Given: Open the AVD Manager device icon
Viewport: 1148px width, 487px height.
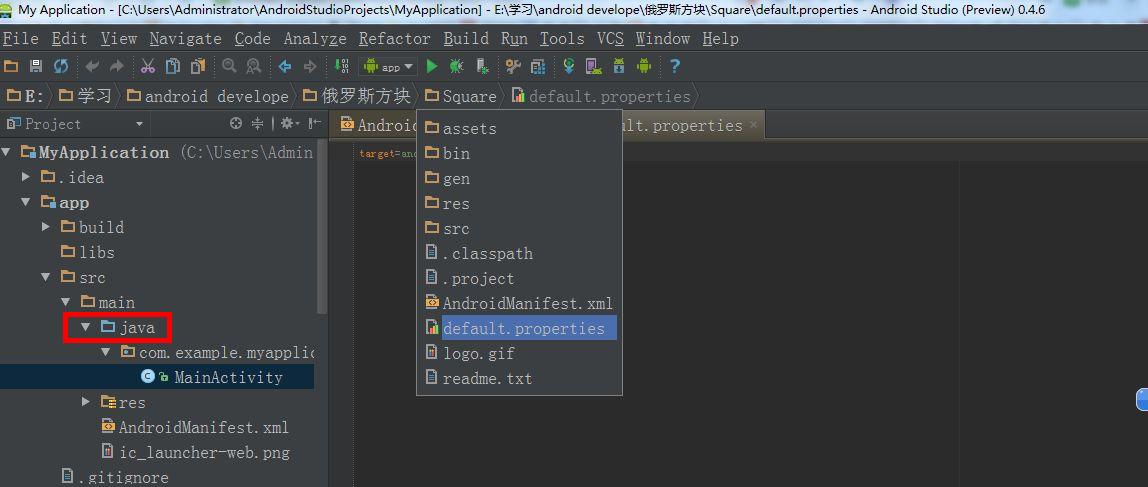Looking at the screenshot, I should [594, 67].
